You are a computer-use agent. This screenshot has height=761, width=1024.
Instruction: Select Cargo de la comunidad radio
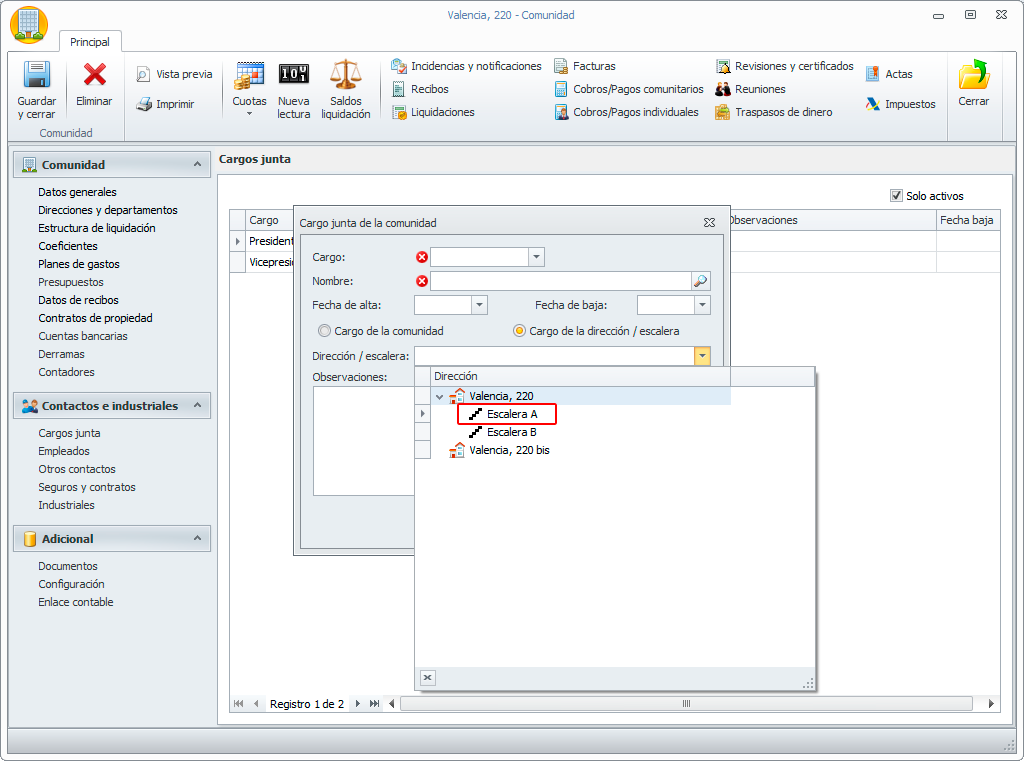tap(324, 331)
